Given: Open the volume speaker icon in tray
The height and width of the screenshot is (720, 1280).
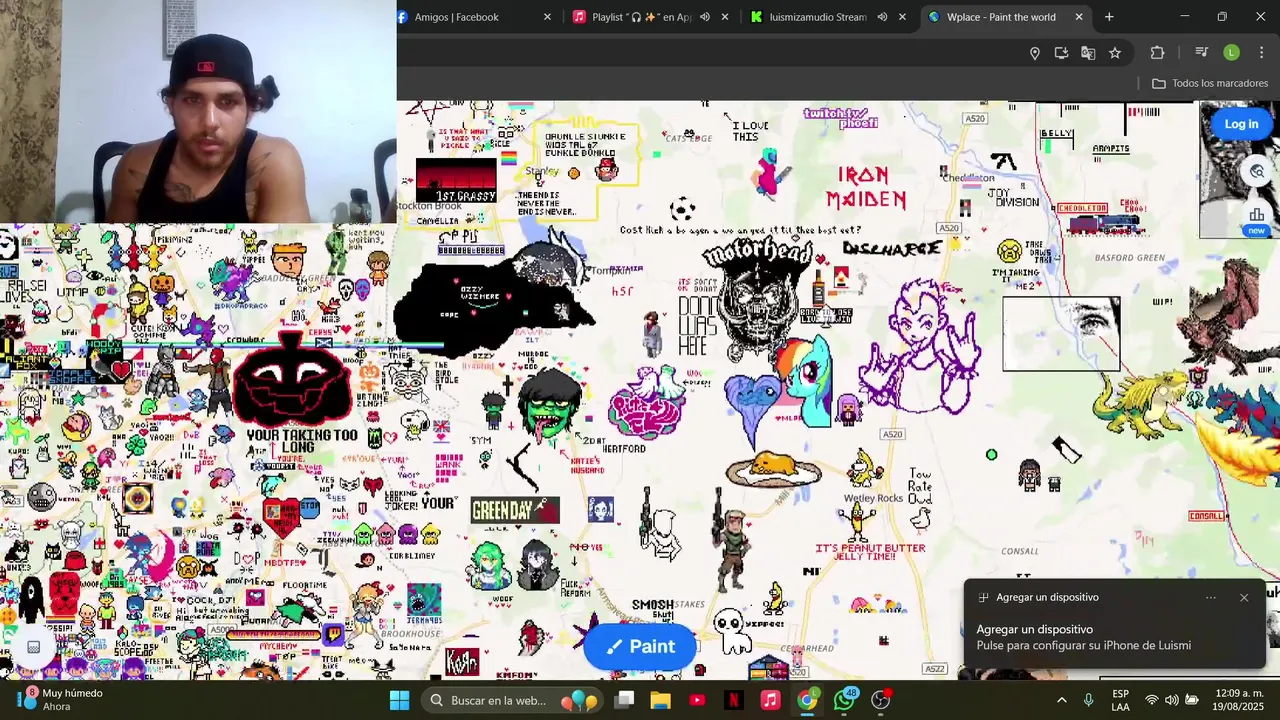Looking at the screenshot, I should point(1172,700).
